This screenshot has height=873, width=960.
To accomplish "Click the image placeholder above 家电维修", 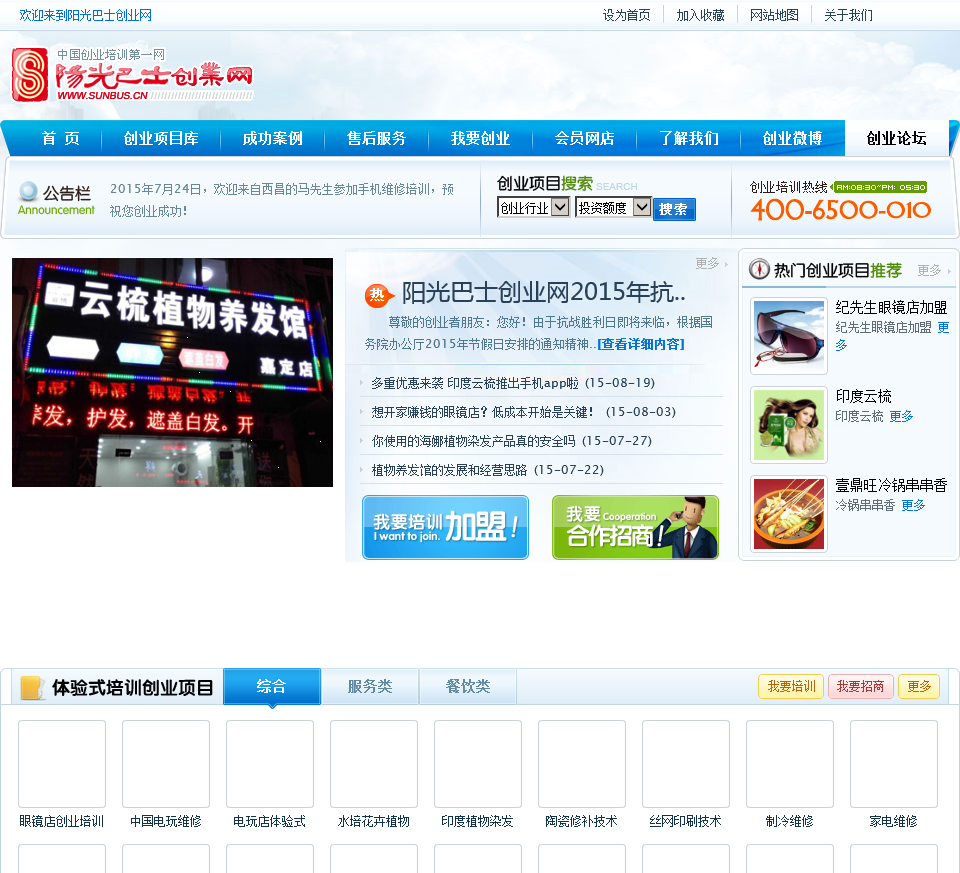I will pyautogui.click(x=894, y=764).
